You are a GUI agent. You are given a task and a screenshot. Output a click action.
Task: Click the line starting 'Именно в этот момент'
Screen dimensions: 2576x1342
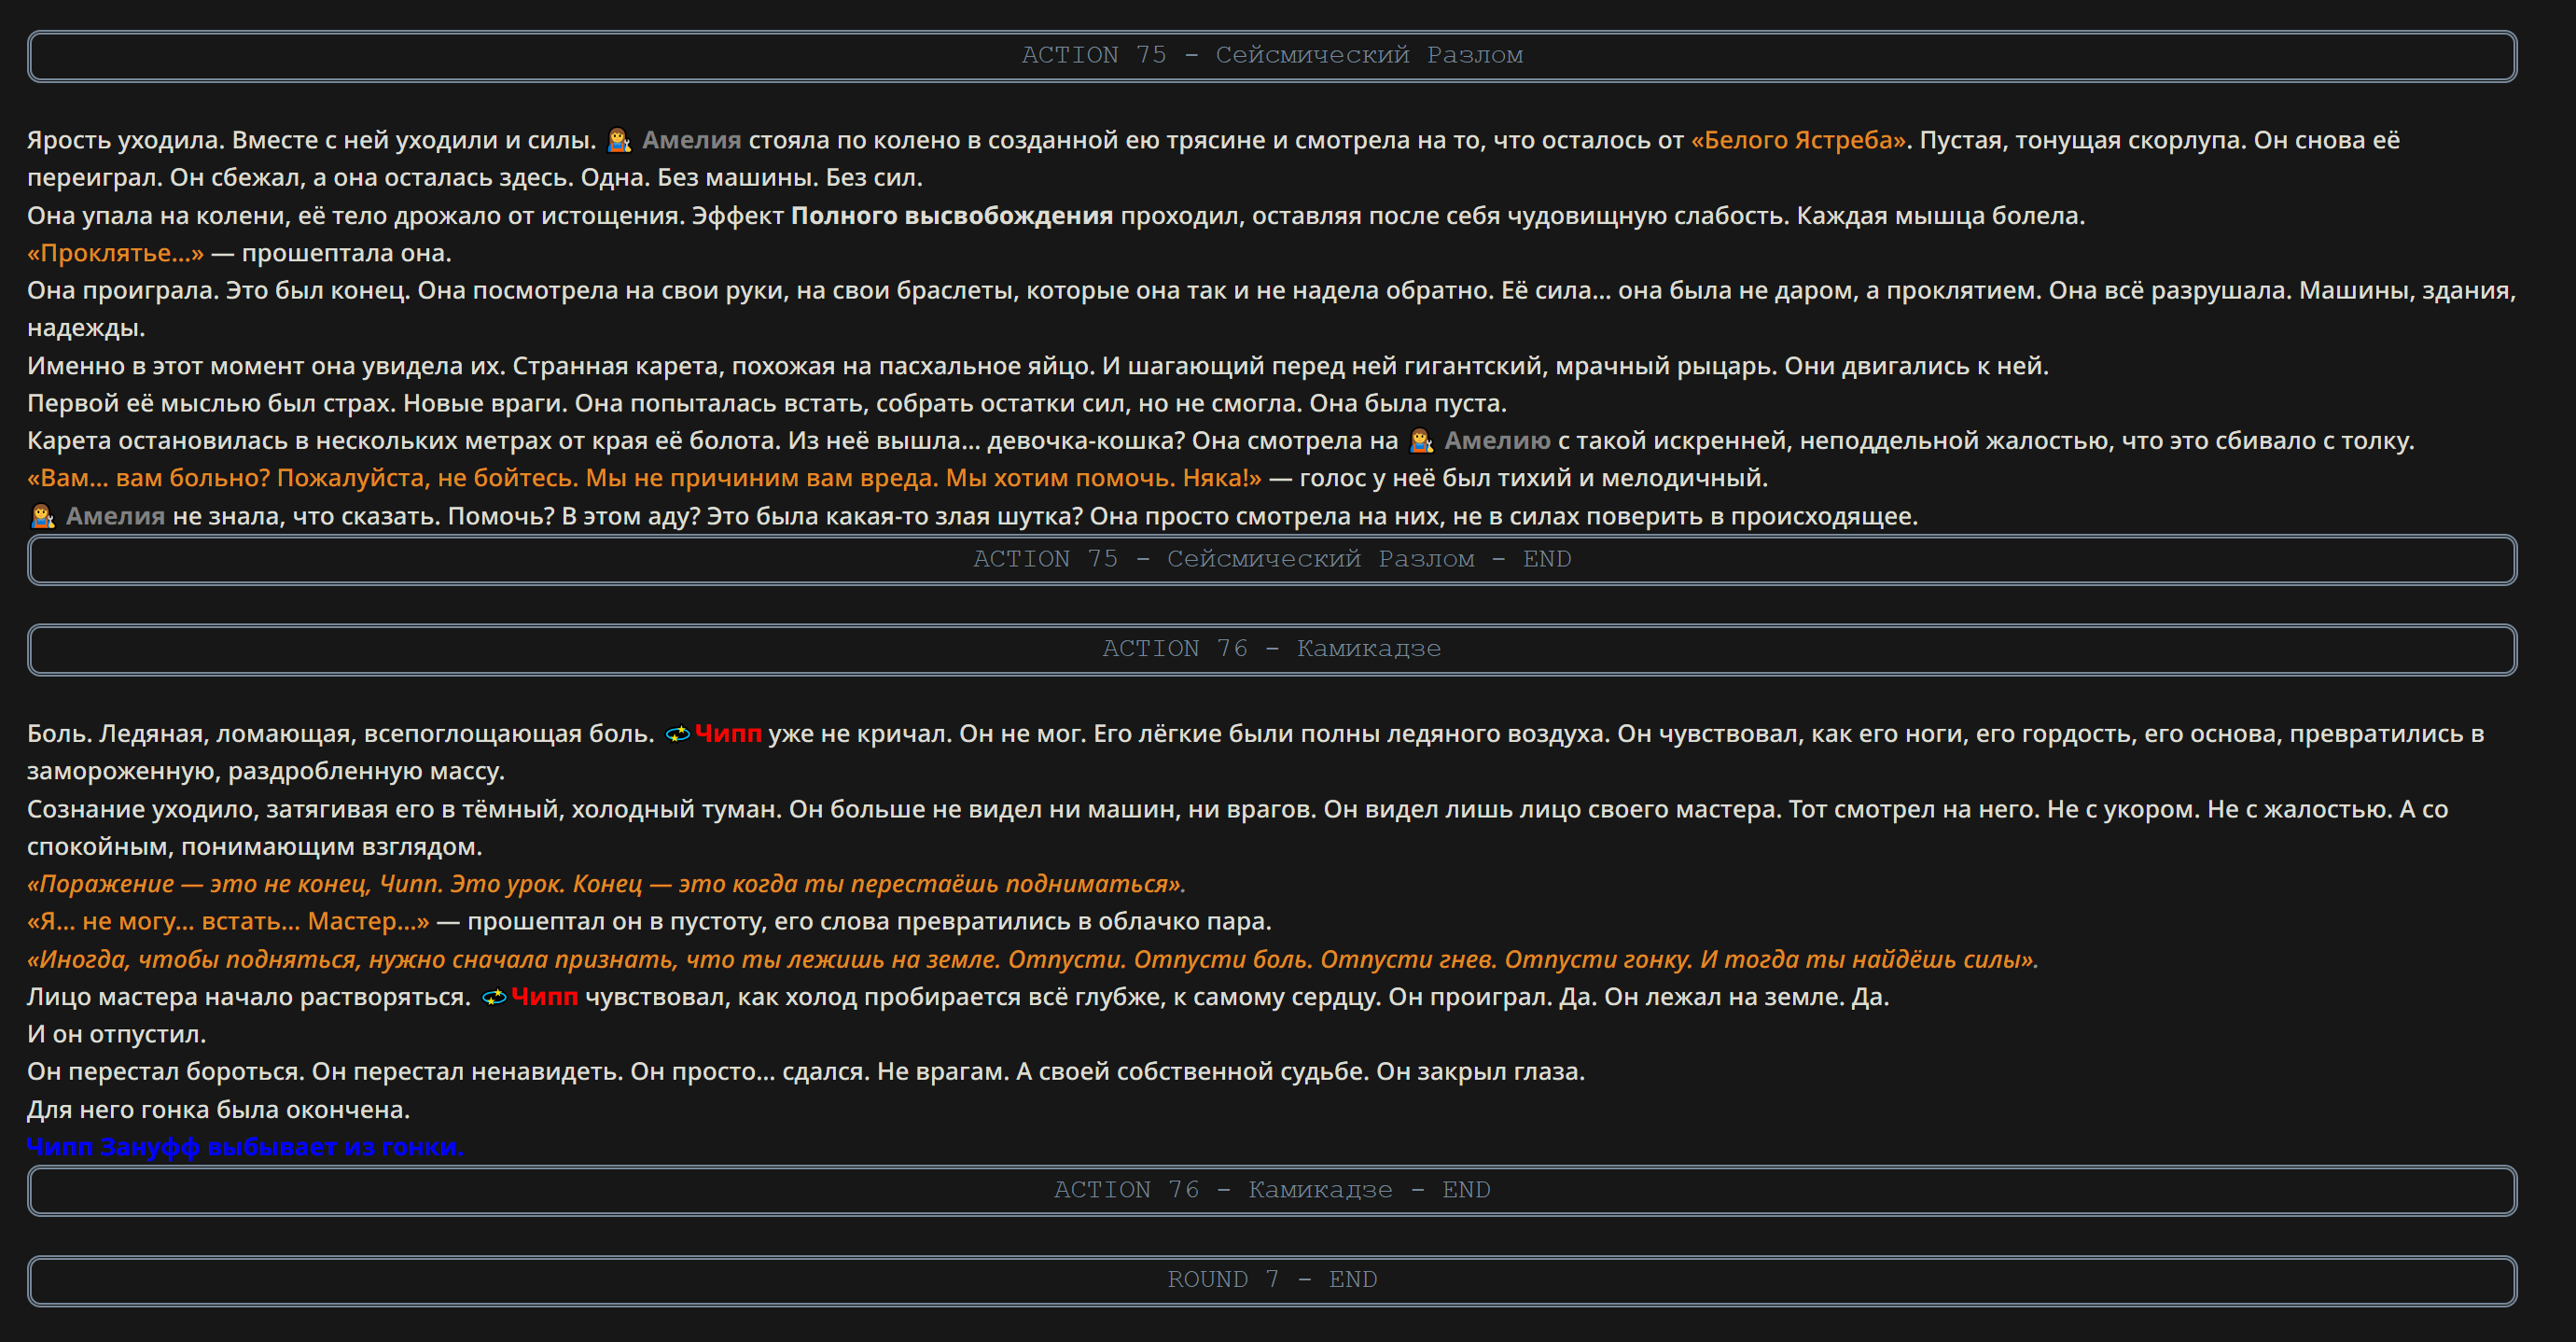coord(1038,366)
